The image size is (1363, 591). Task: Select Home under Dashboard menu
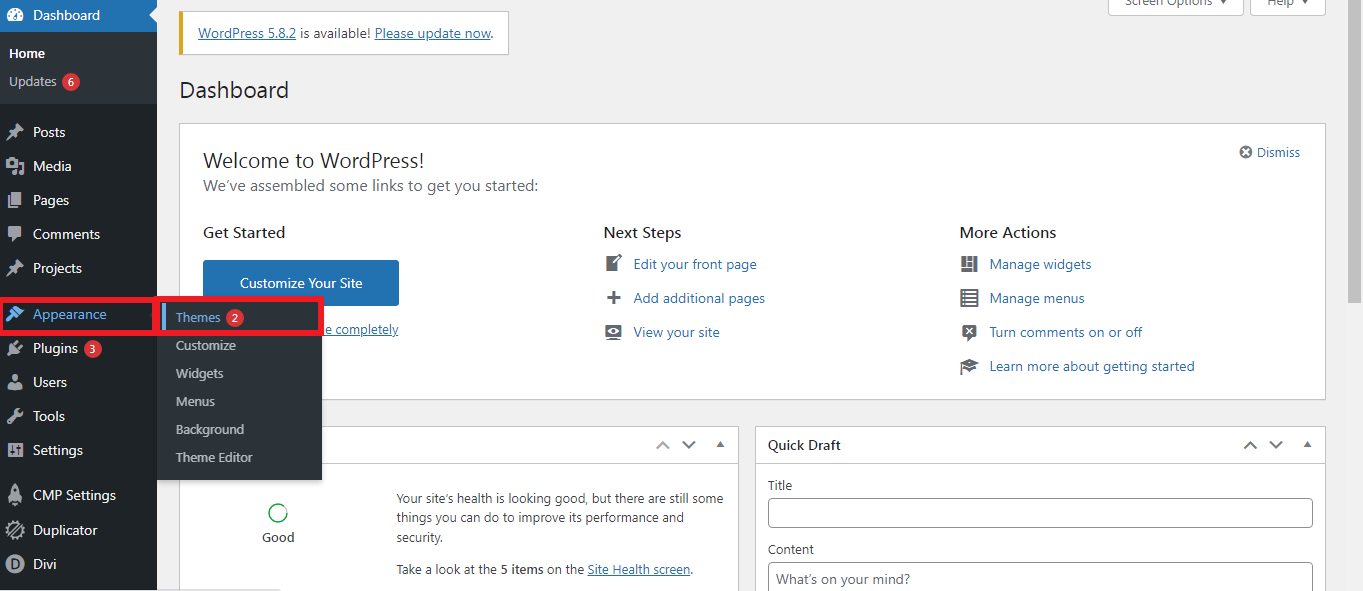27,53
